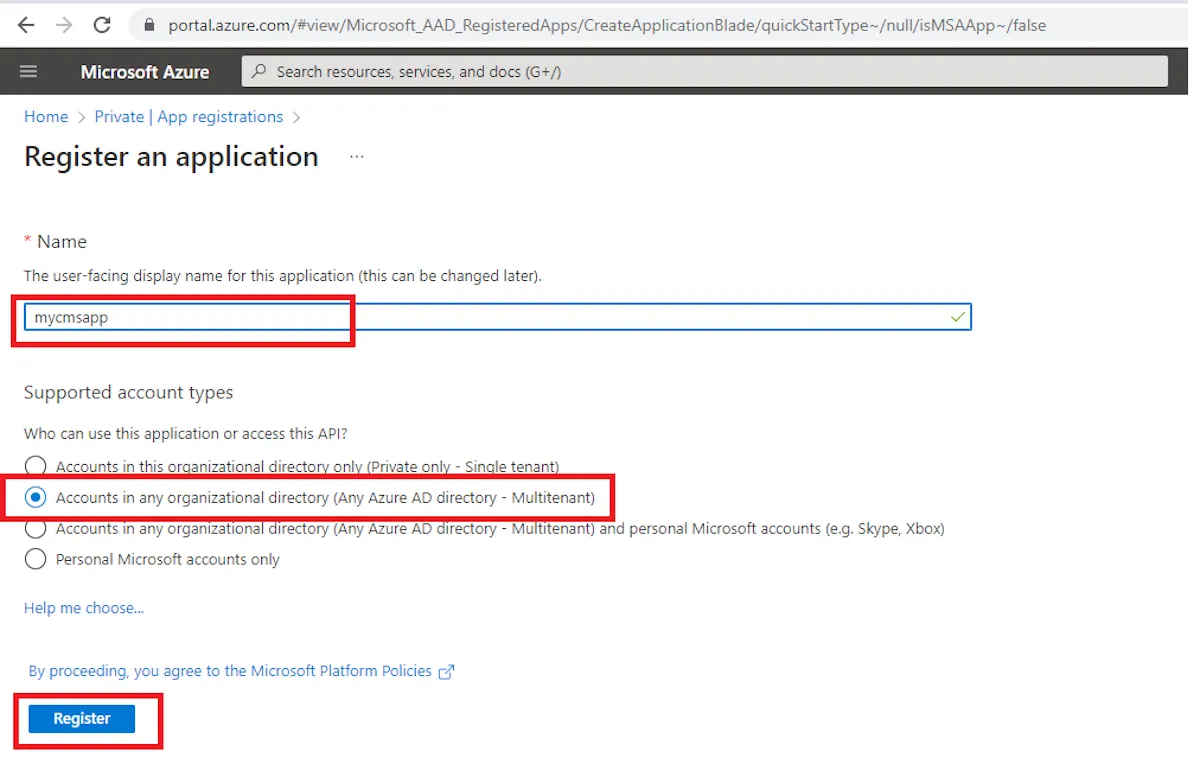Select Any Azure AD directory - Multitenant radio
The image size is (1200, 764).
[x=36, y=497]
